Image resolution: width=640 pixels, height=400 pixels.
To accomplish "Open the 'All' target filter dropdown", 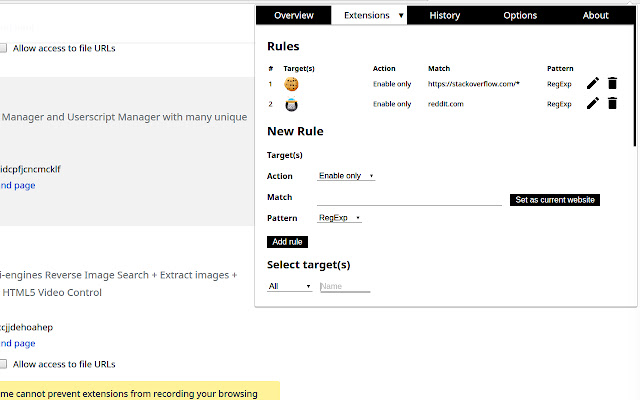I will click(x=290, y=286).
